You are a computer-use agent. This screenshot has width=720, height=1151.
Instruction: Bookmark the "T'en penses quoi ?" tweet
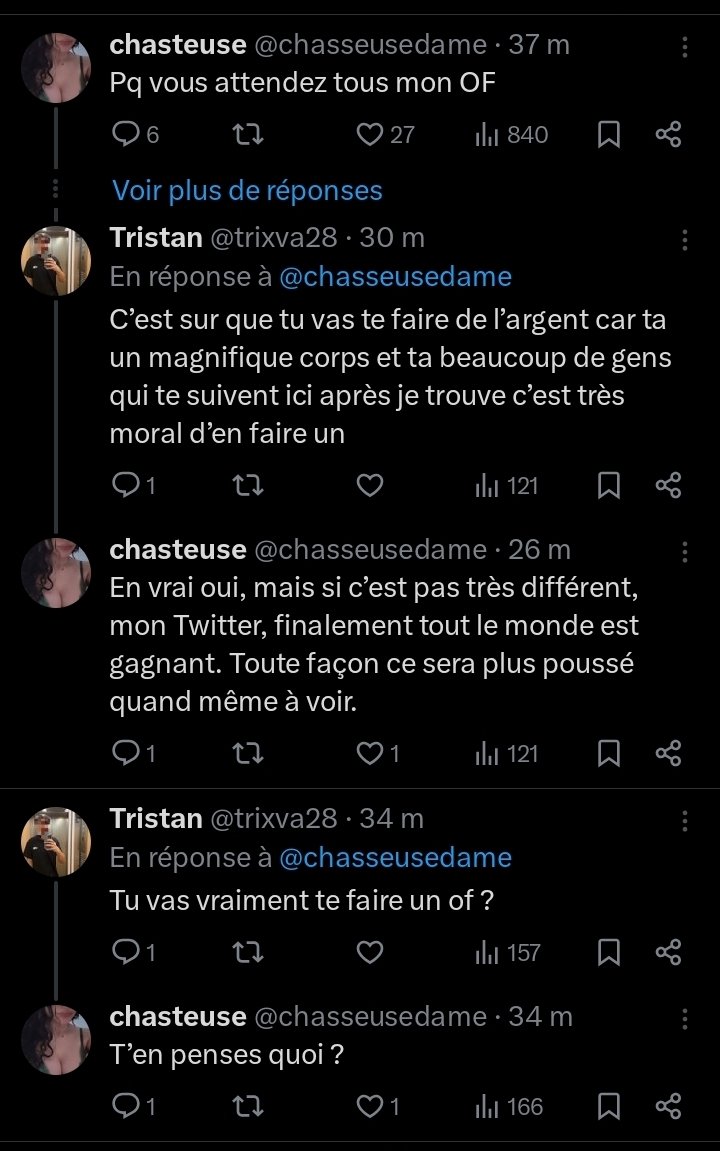pos(608,1106)
